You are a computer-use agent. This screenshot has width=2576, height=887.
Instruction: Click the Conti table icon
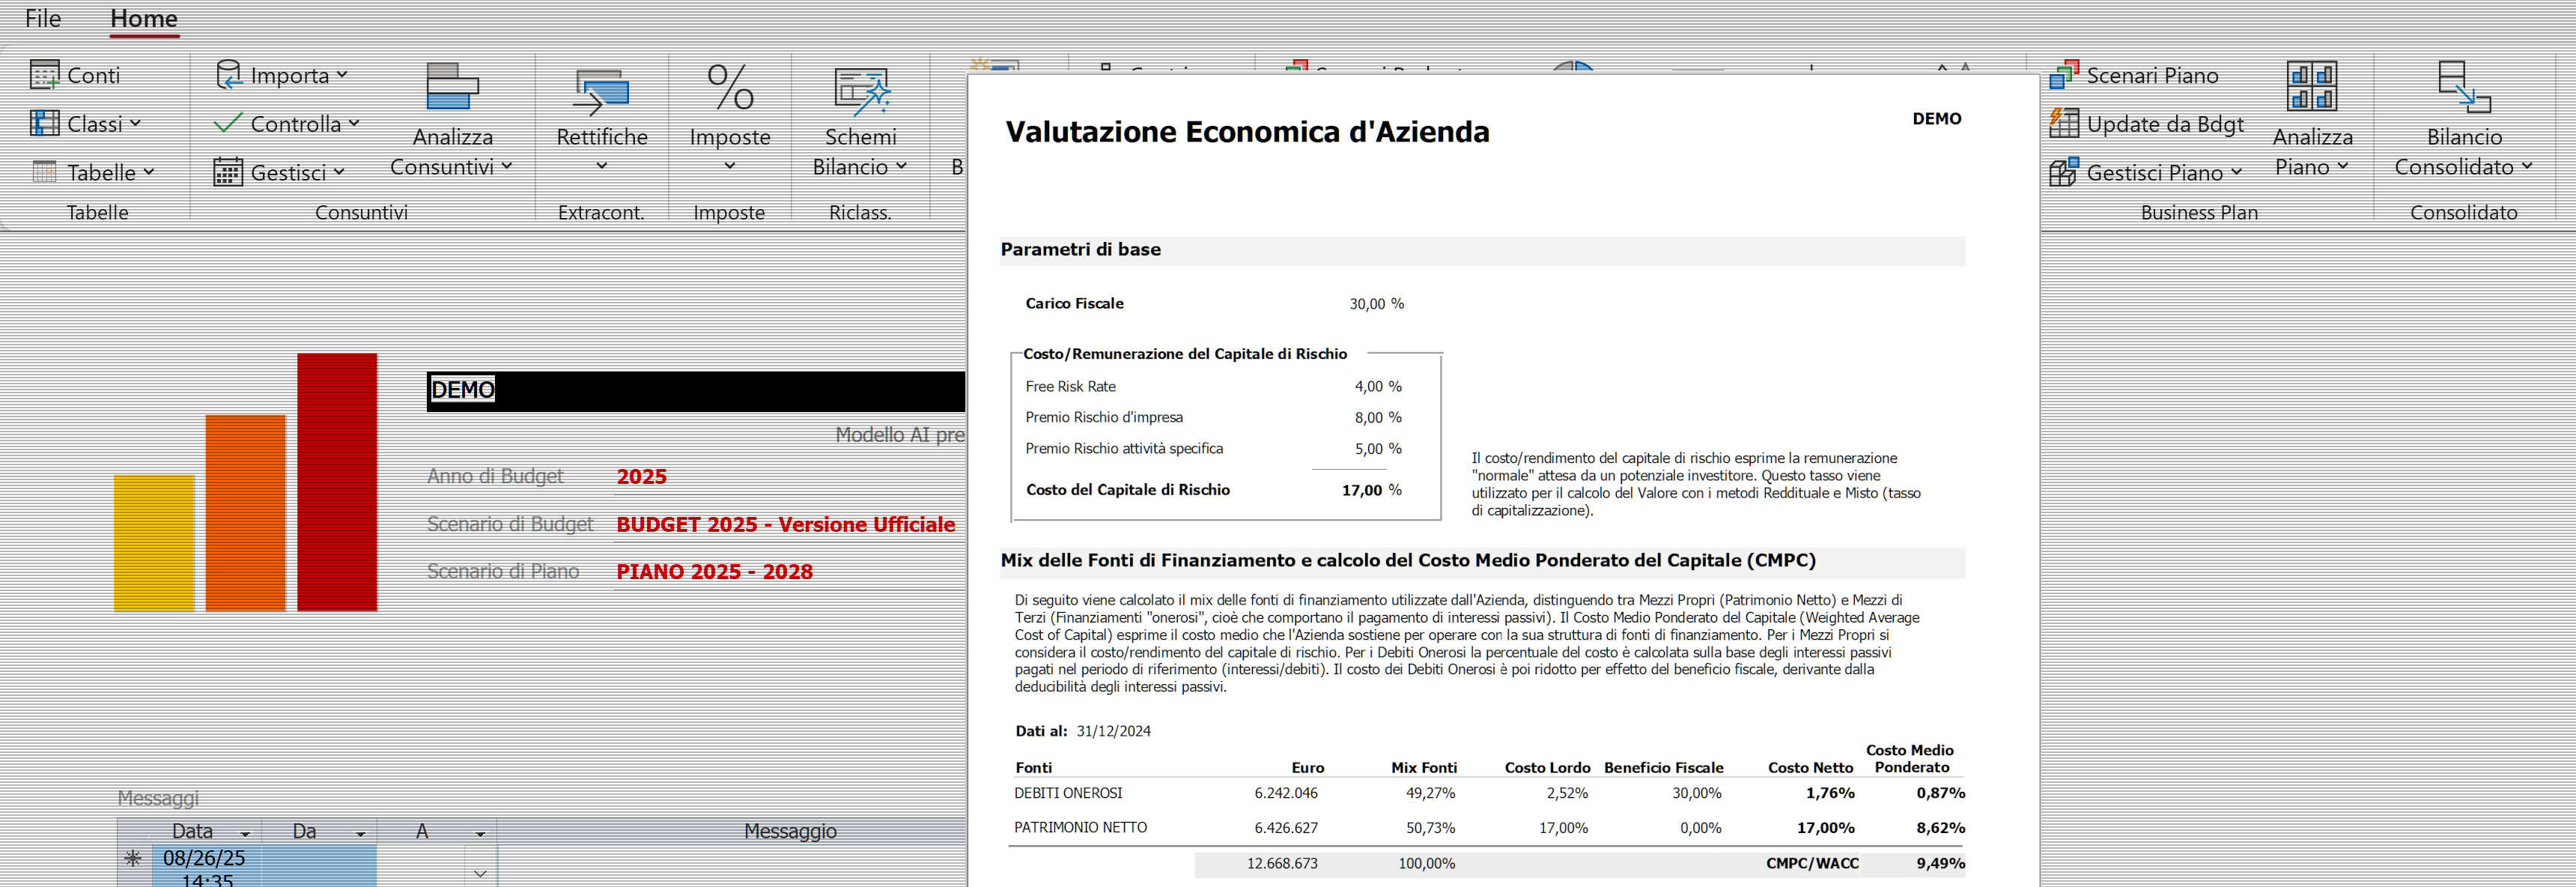pyautogui.click(x=45, y=75)
